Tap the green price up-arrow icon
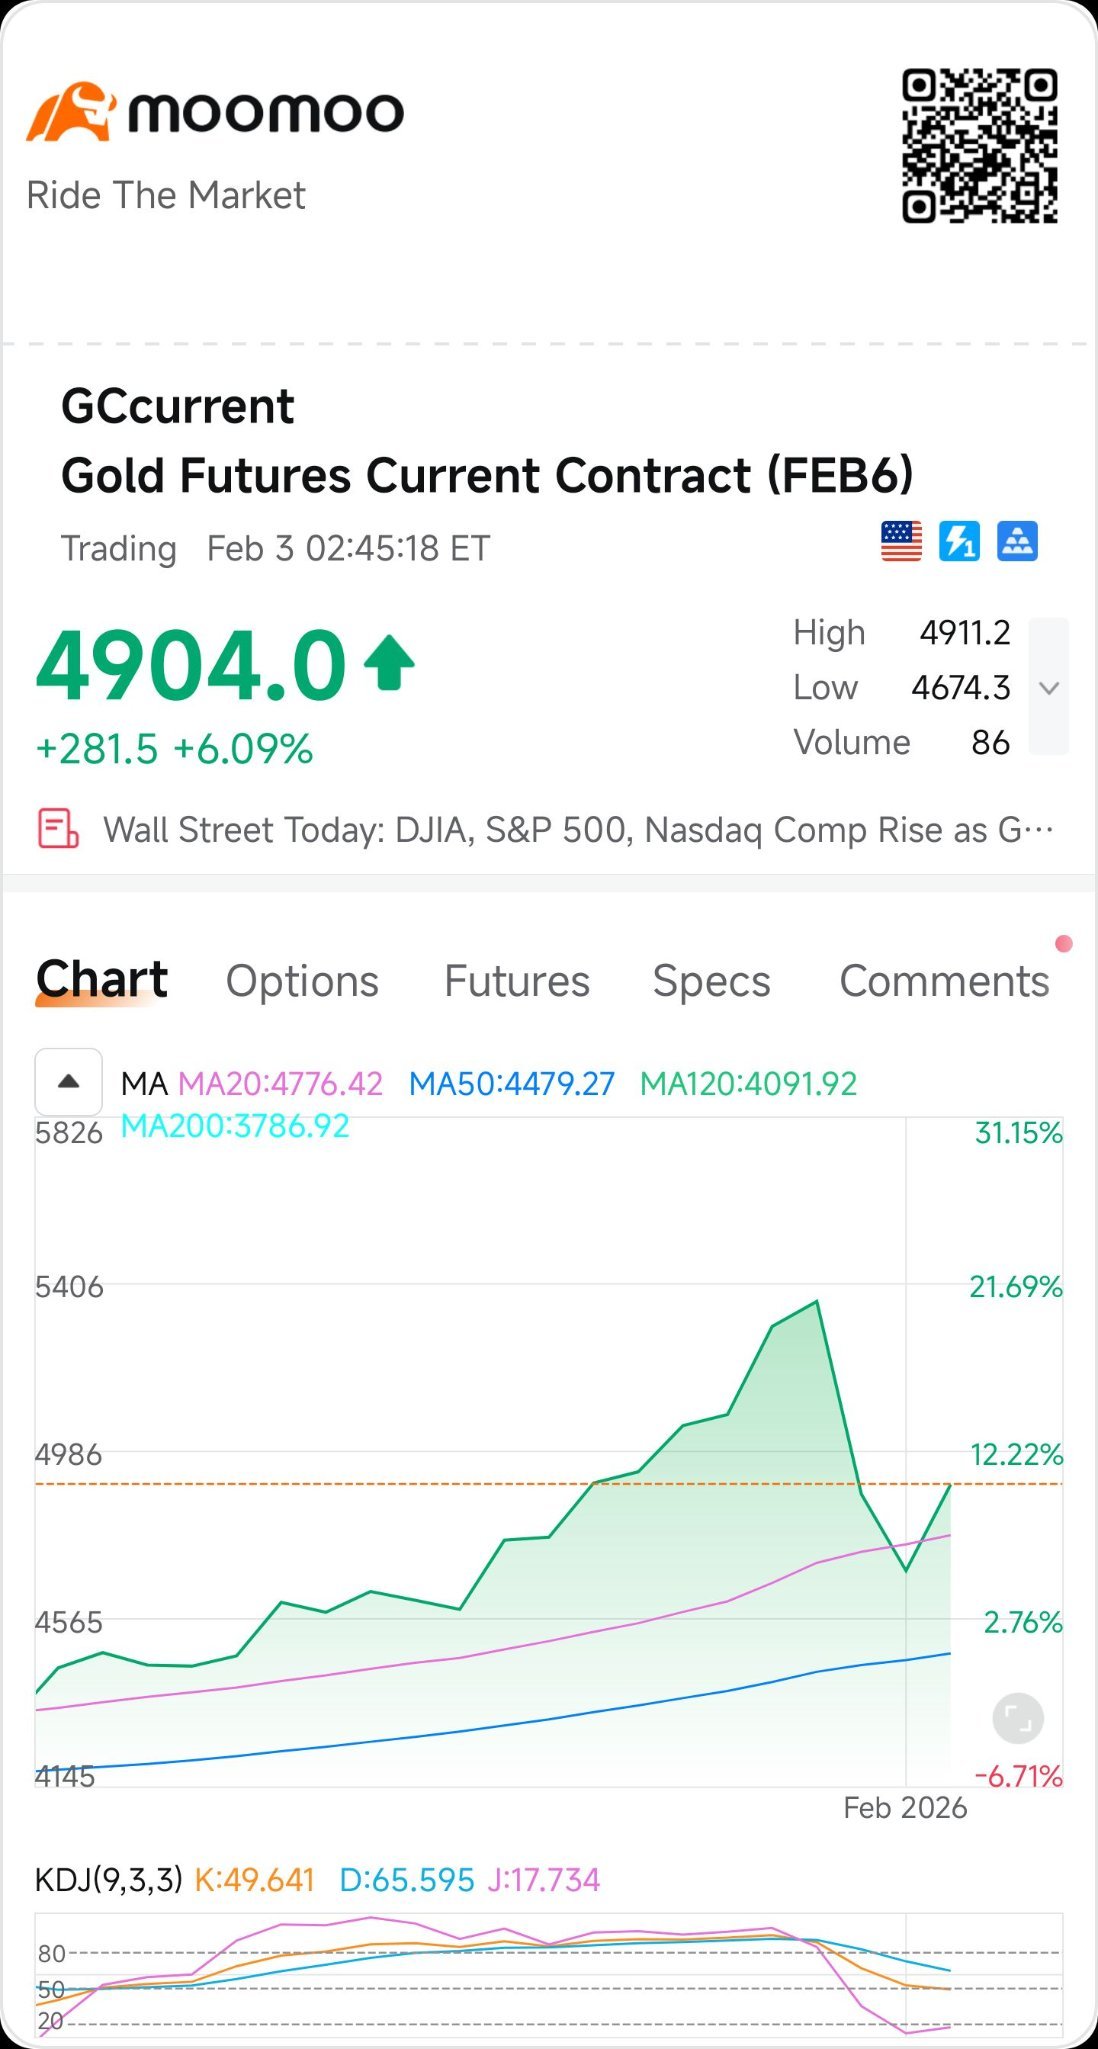The height and width of the screenshot is (2049, 1098). click(x=389, y=665)
